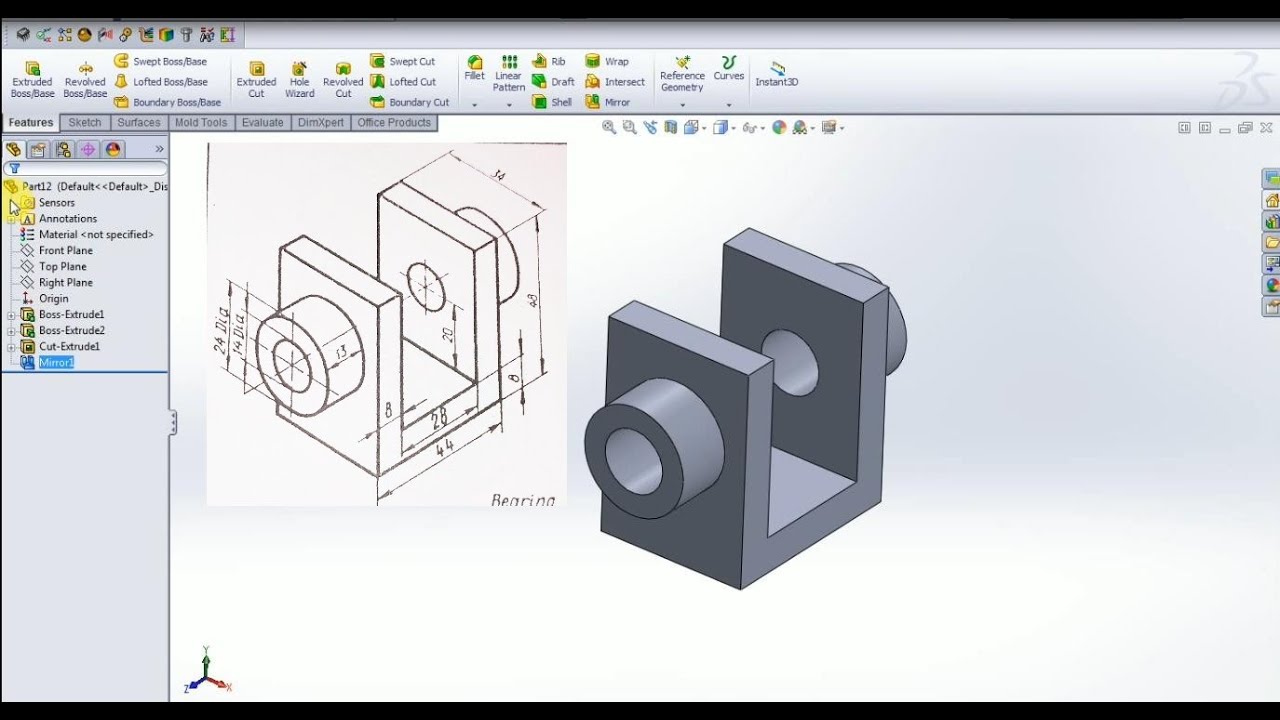Open the Office Products tab
This screenshot has width=1280, height=720.
click(394, 123)
